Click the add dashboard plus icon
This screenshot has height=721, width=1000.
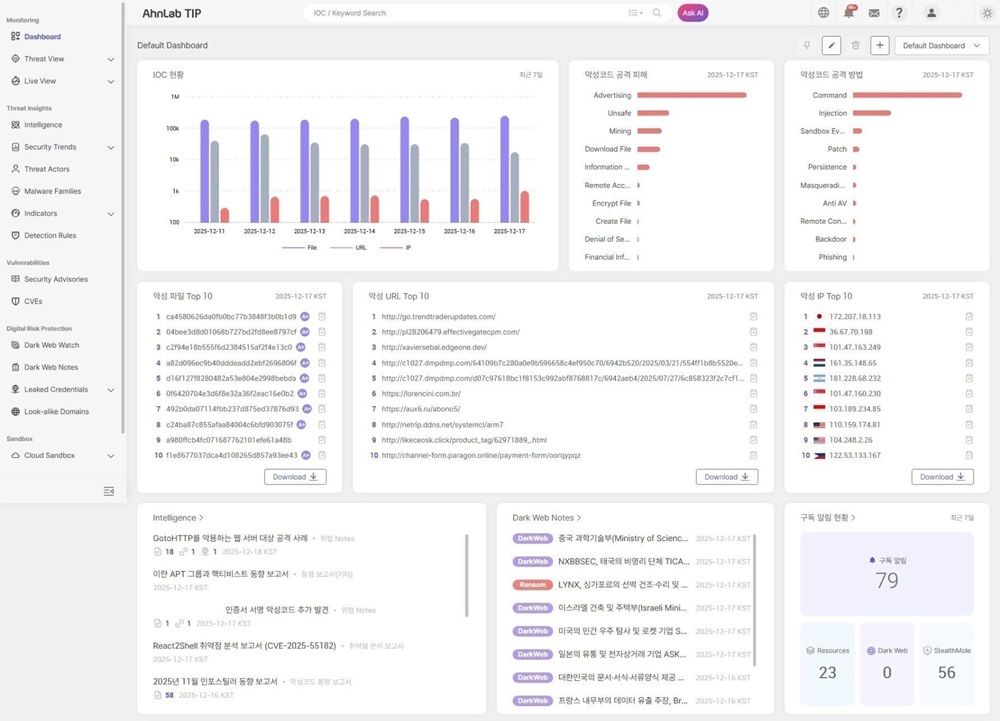(x=880, y=45)
